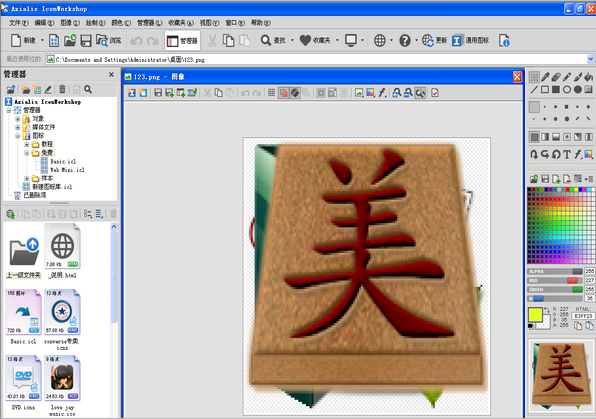Select Web Mini.icl in the tree

(67, 170)
